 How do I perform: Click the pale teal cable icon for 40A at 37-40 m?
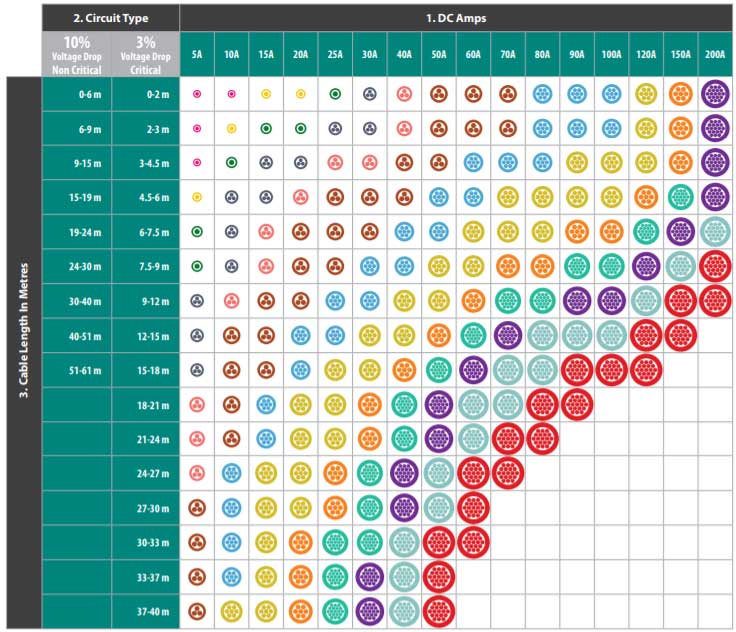pyautogui.click(x=404, y=611)
